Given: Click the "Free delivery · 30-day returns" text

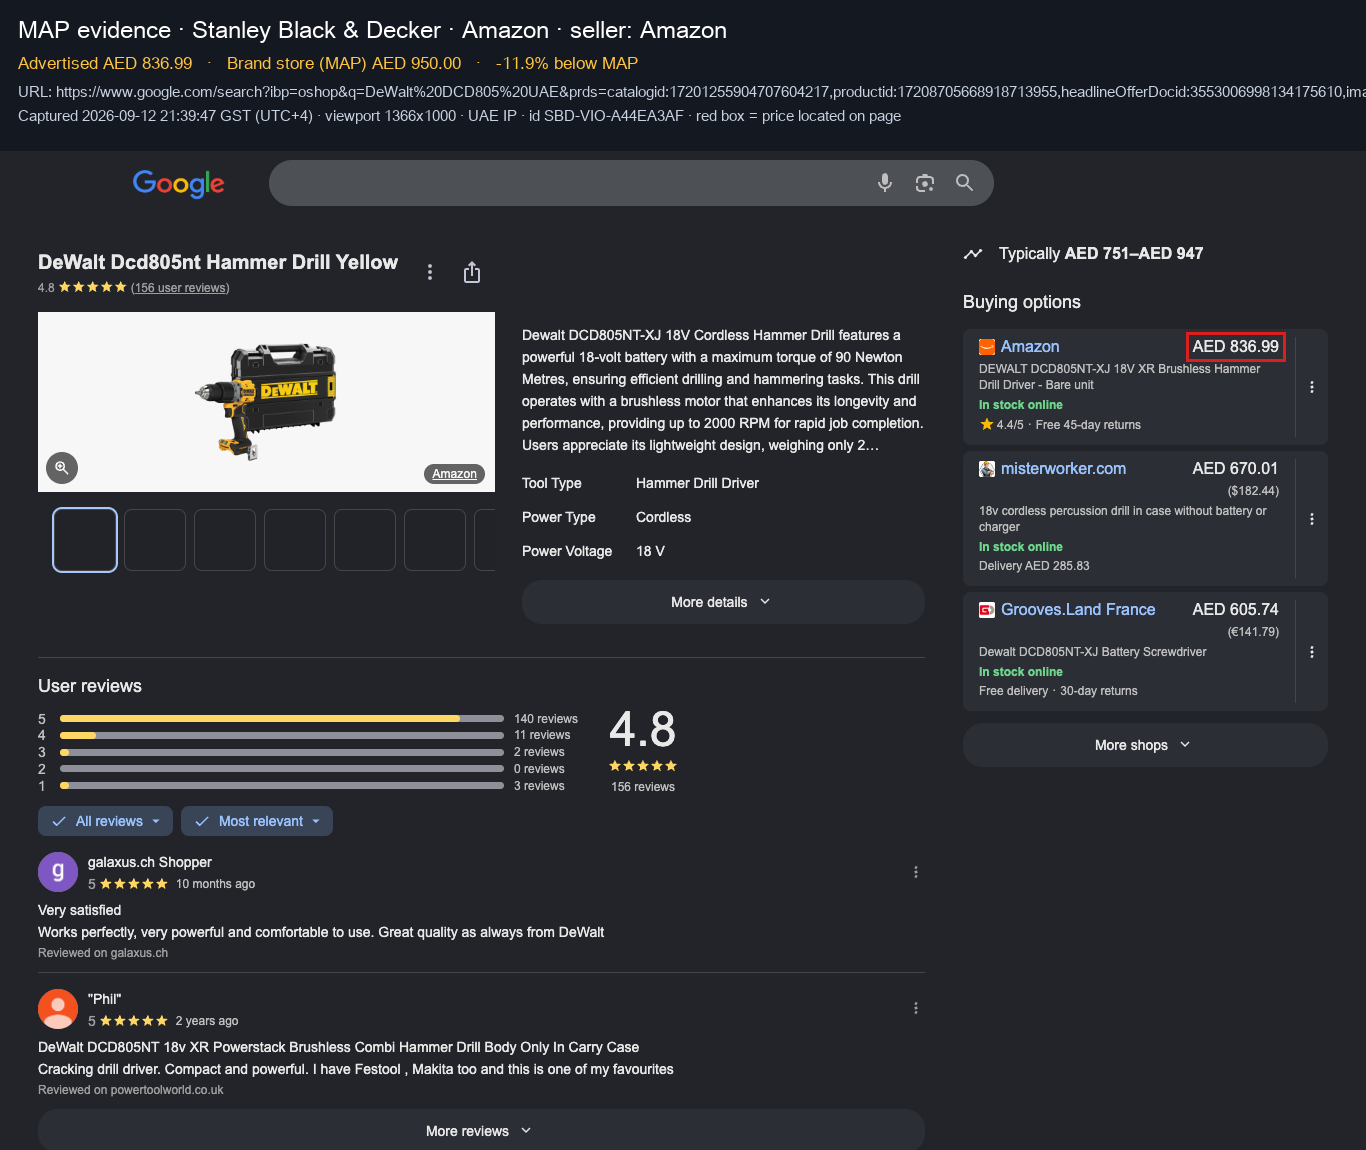Looking at the screenshot, I should pos(1058,691).
